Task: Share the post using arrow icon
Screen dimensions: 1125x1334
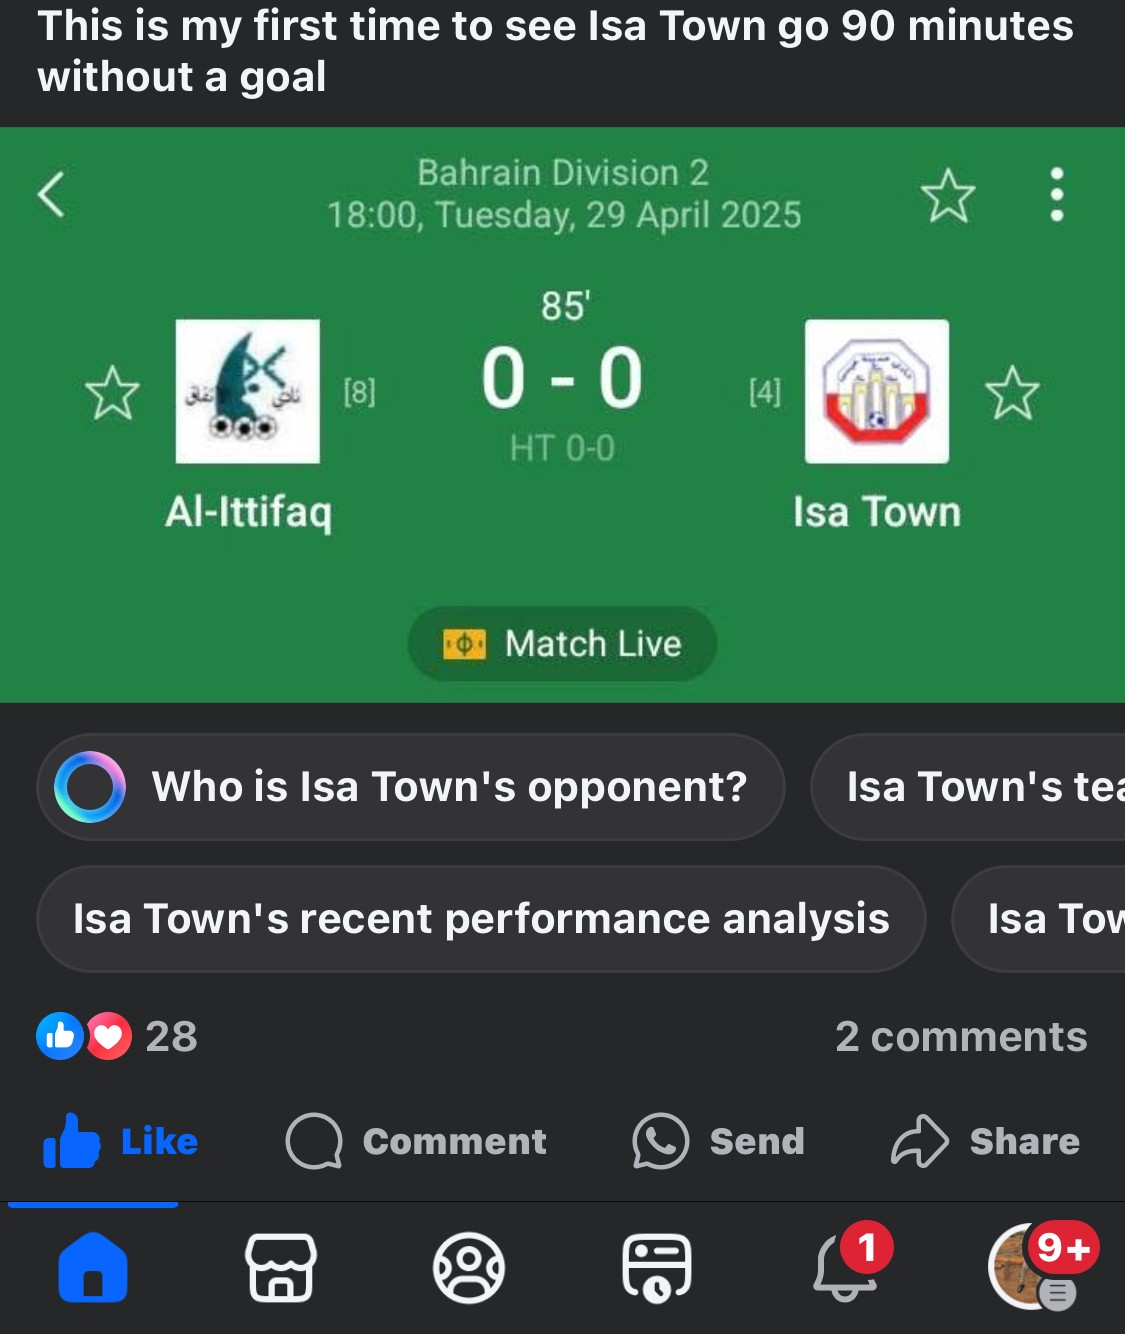Action: 919,1141
